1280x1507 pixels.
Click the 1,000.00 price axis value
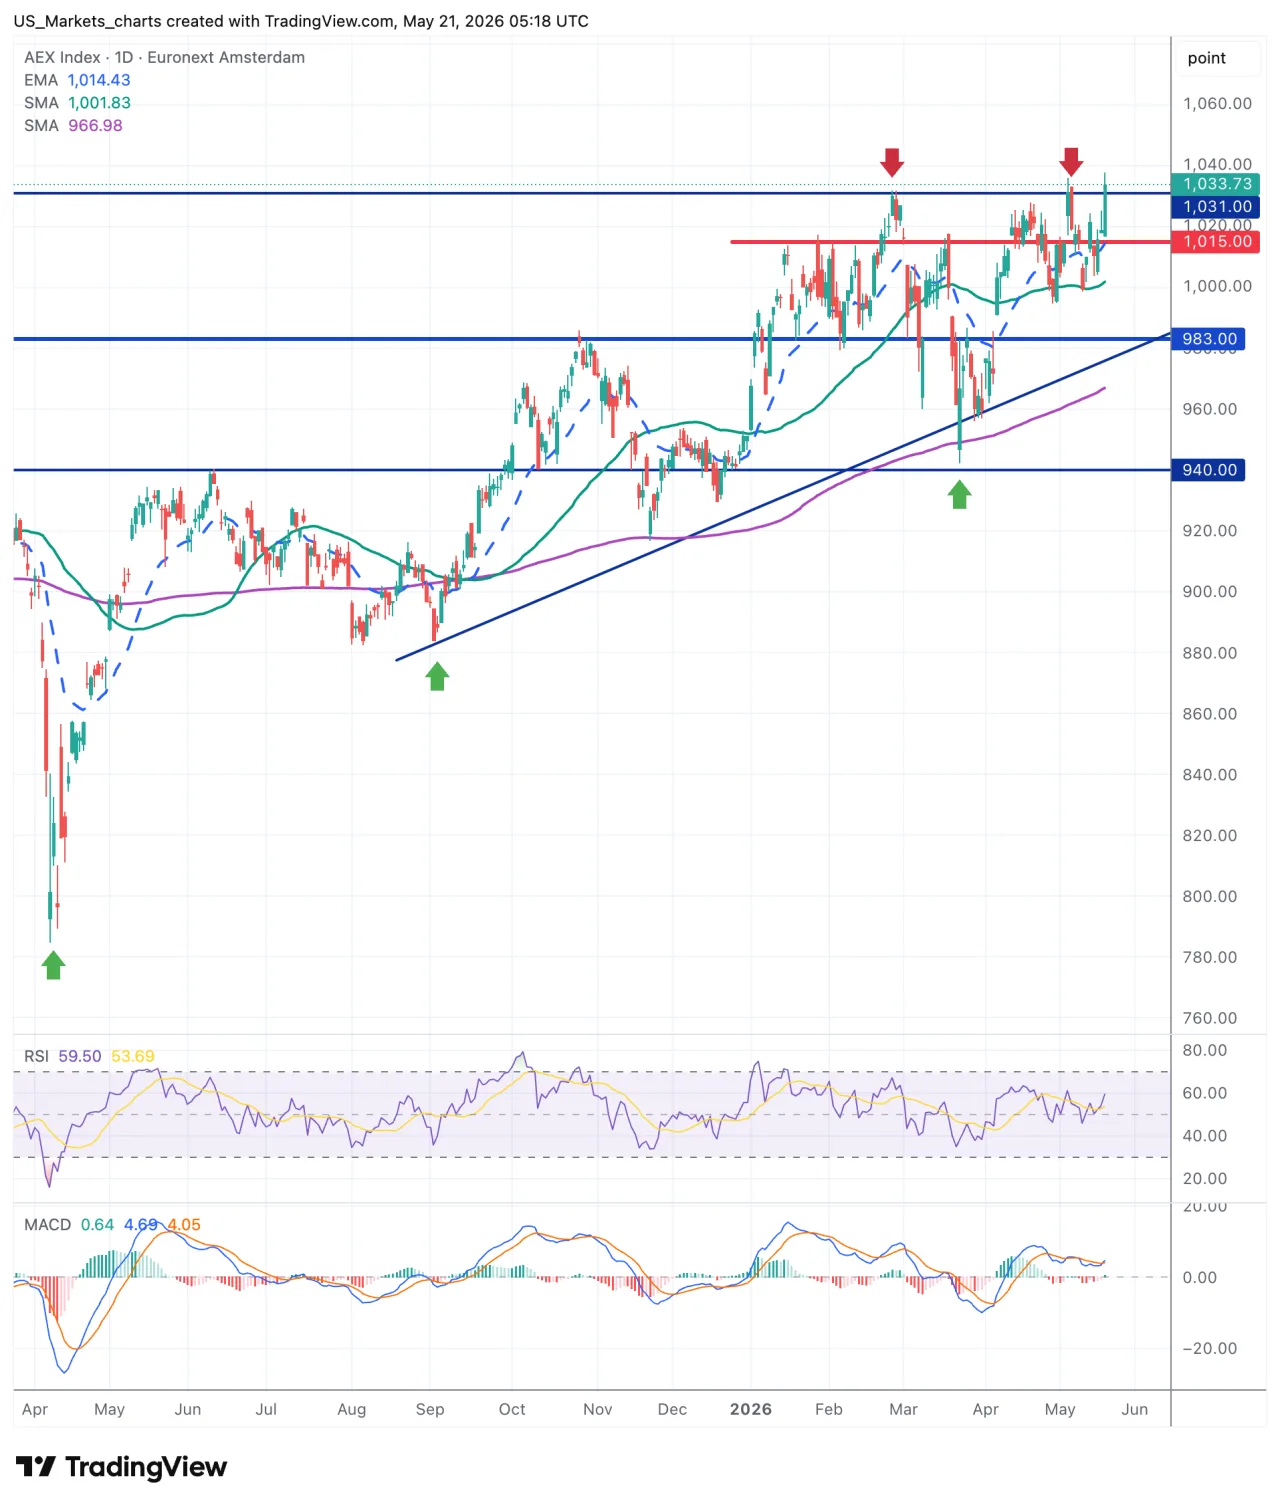click(1217, 286)
